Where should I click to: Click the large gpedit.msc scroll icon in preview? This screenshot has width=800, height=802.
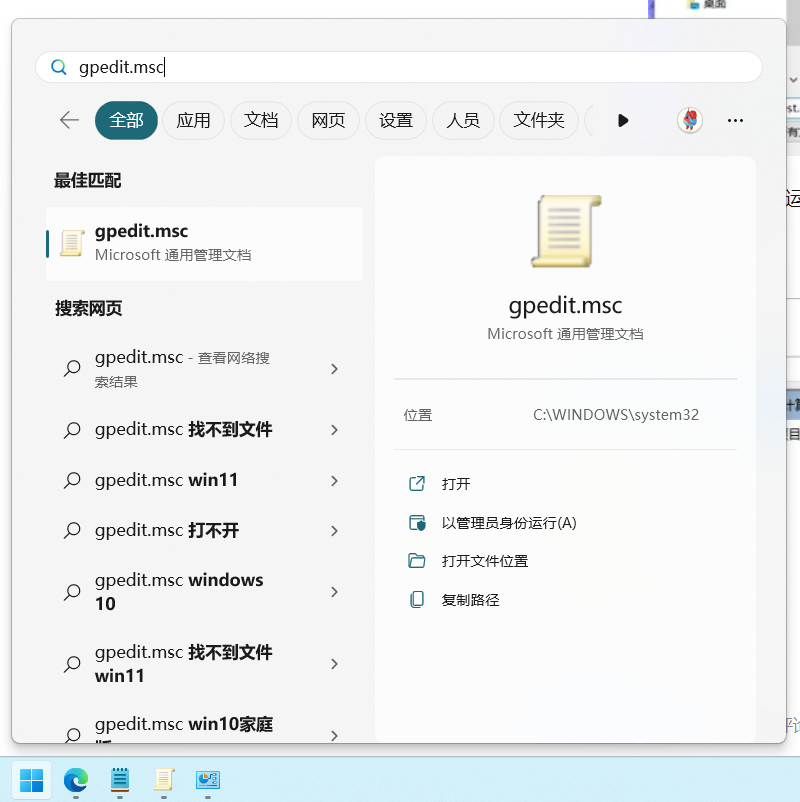coord(565,231)
